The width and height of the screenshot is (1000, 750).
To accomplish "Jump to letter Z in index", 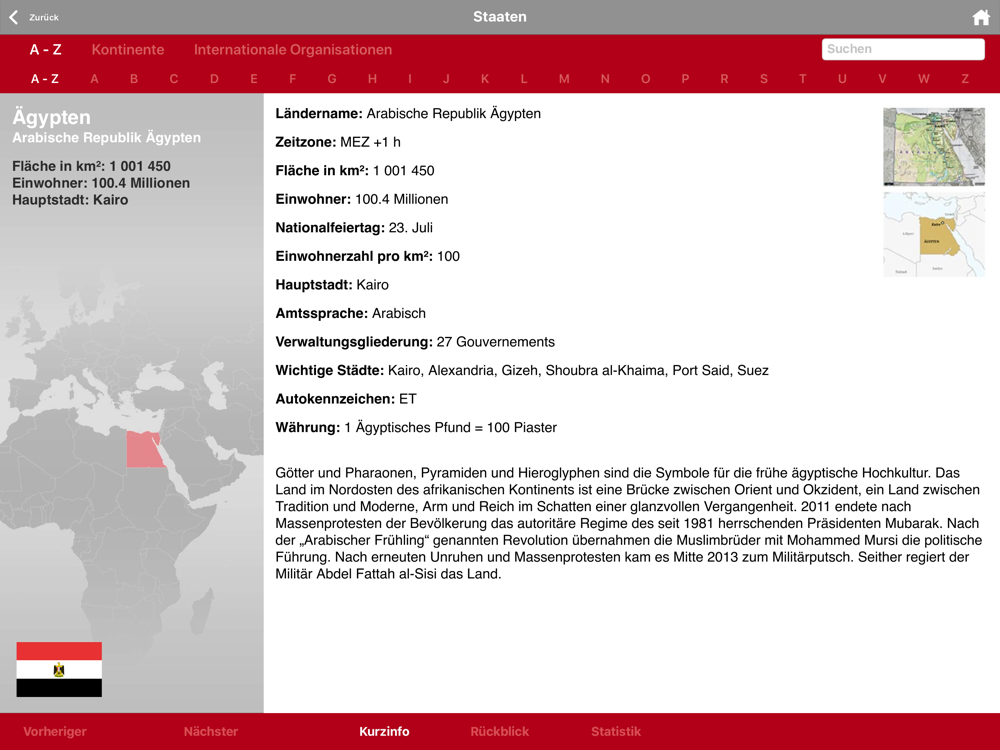I will pos(965,79).
